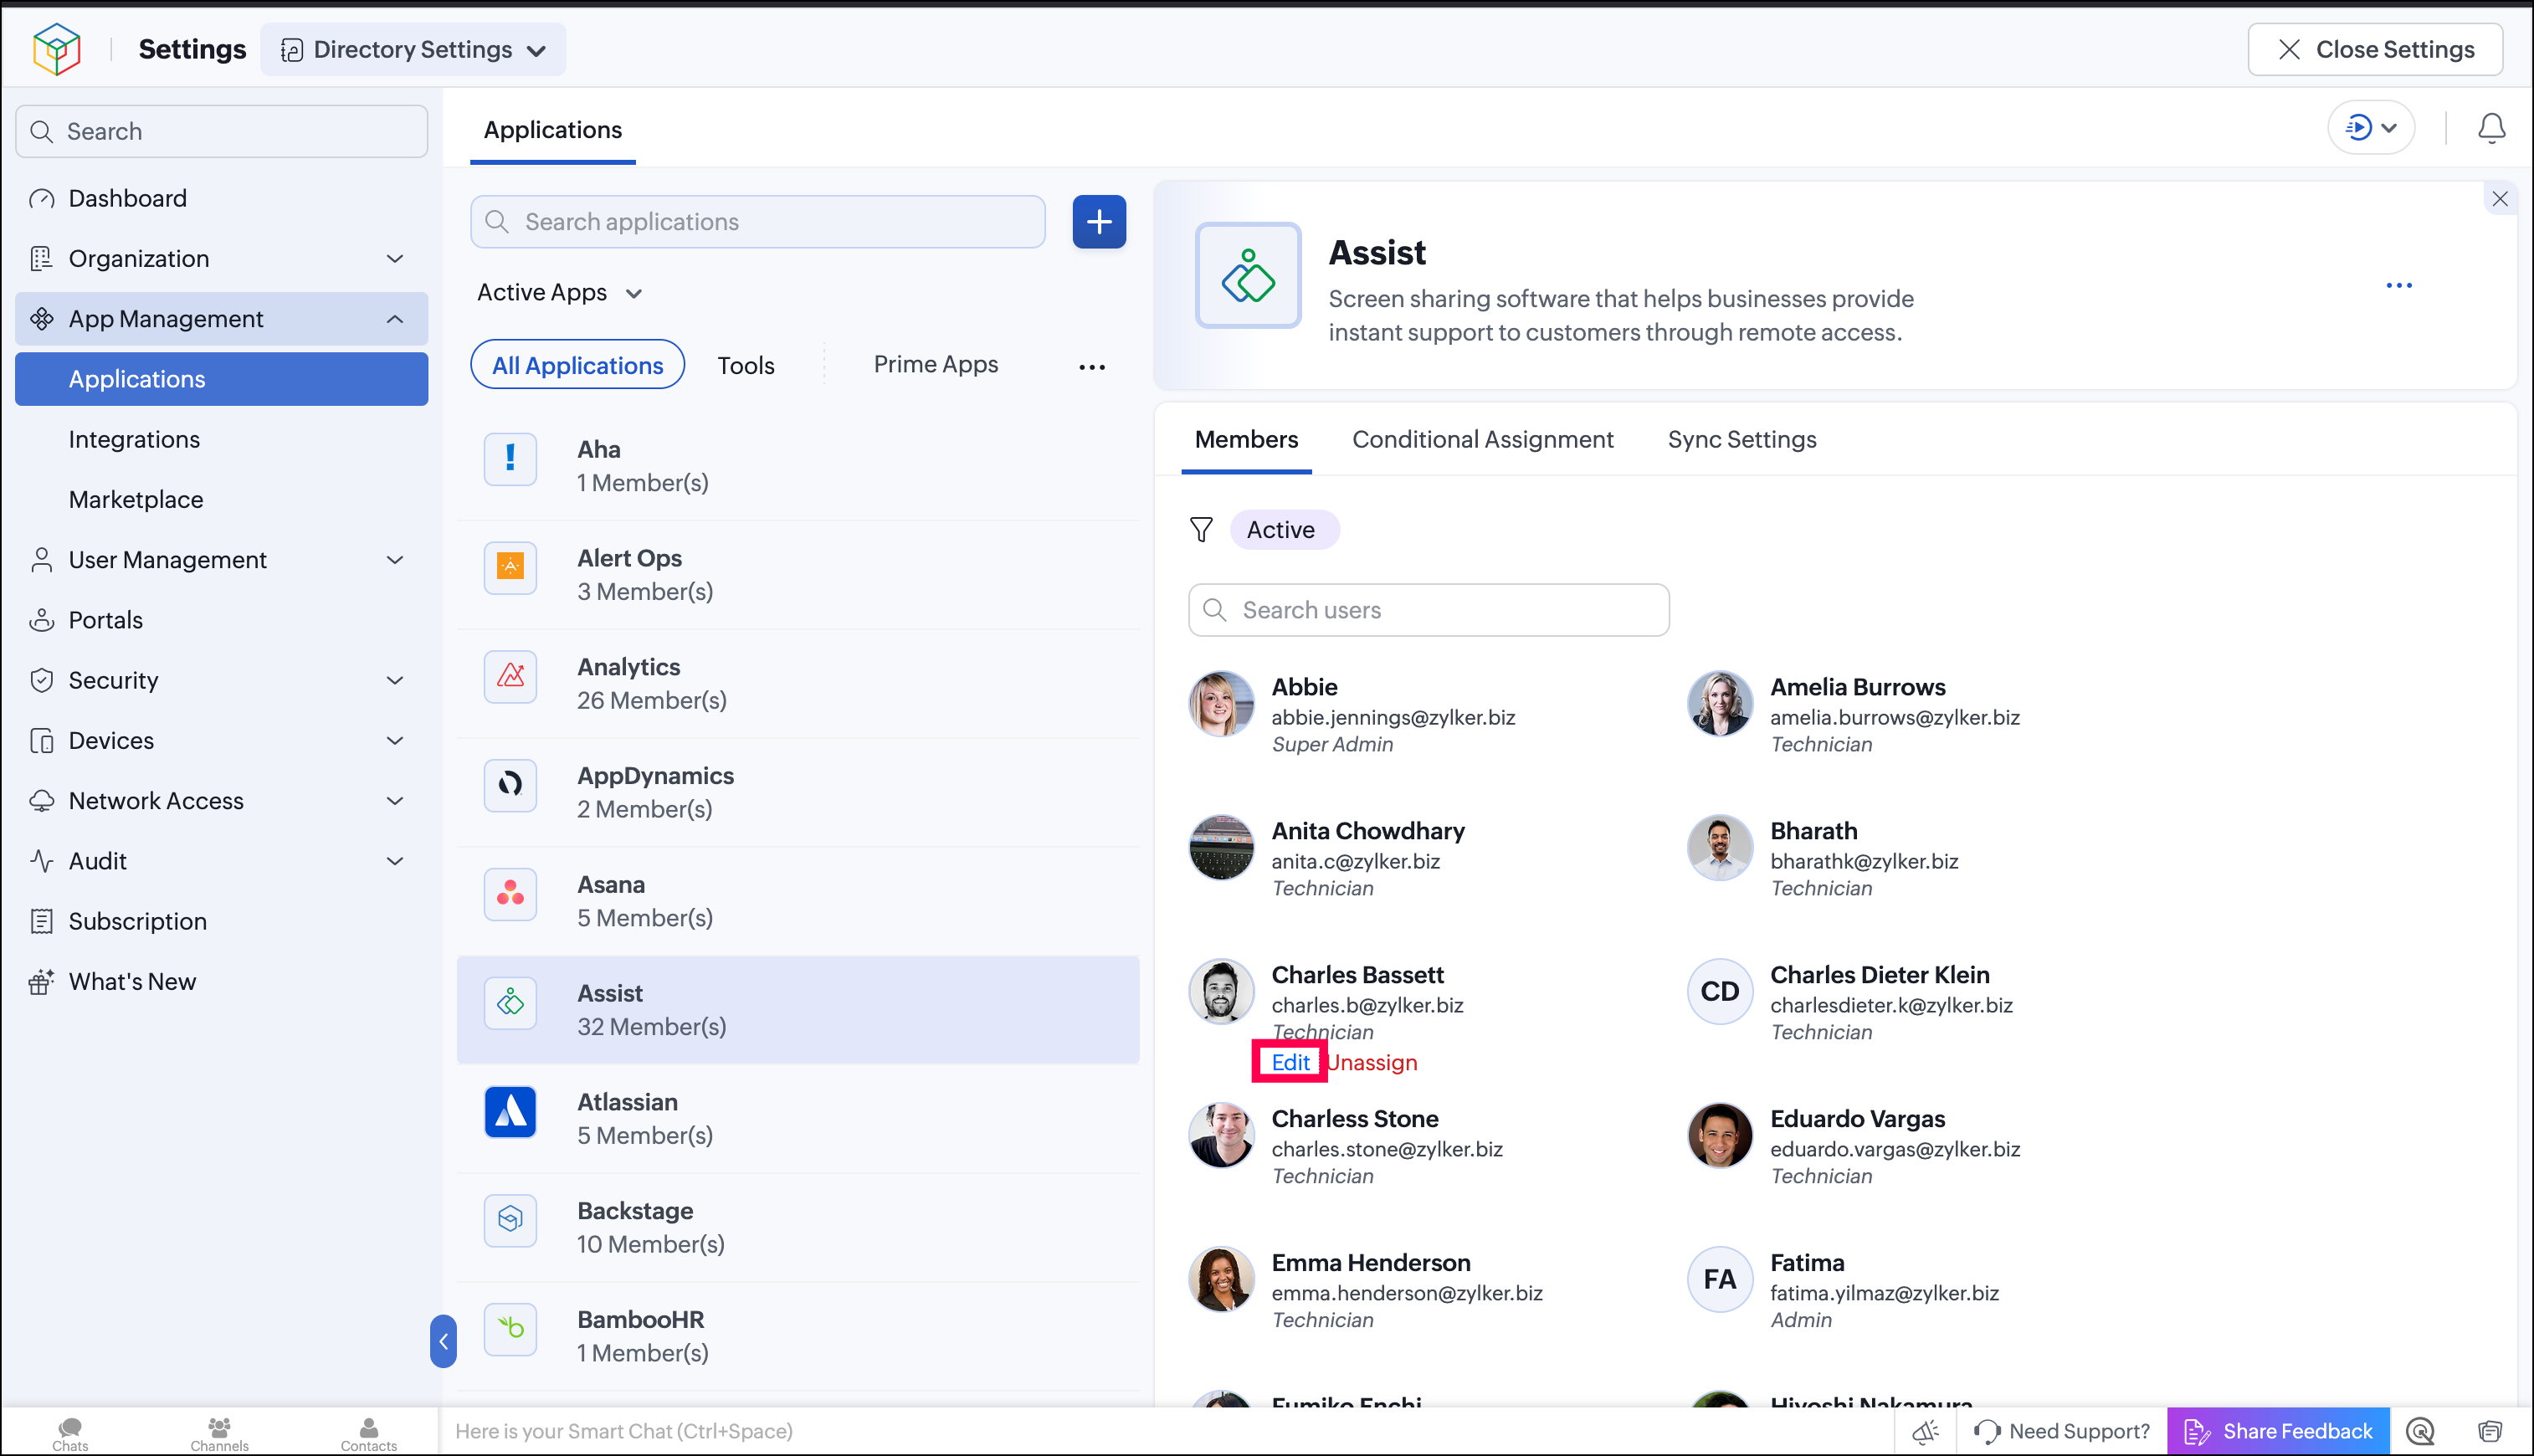This screenshot has width=2534, height=1456.
Task: Switch to the Members tab
Action: [x=1246, y=440]
